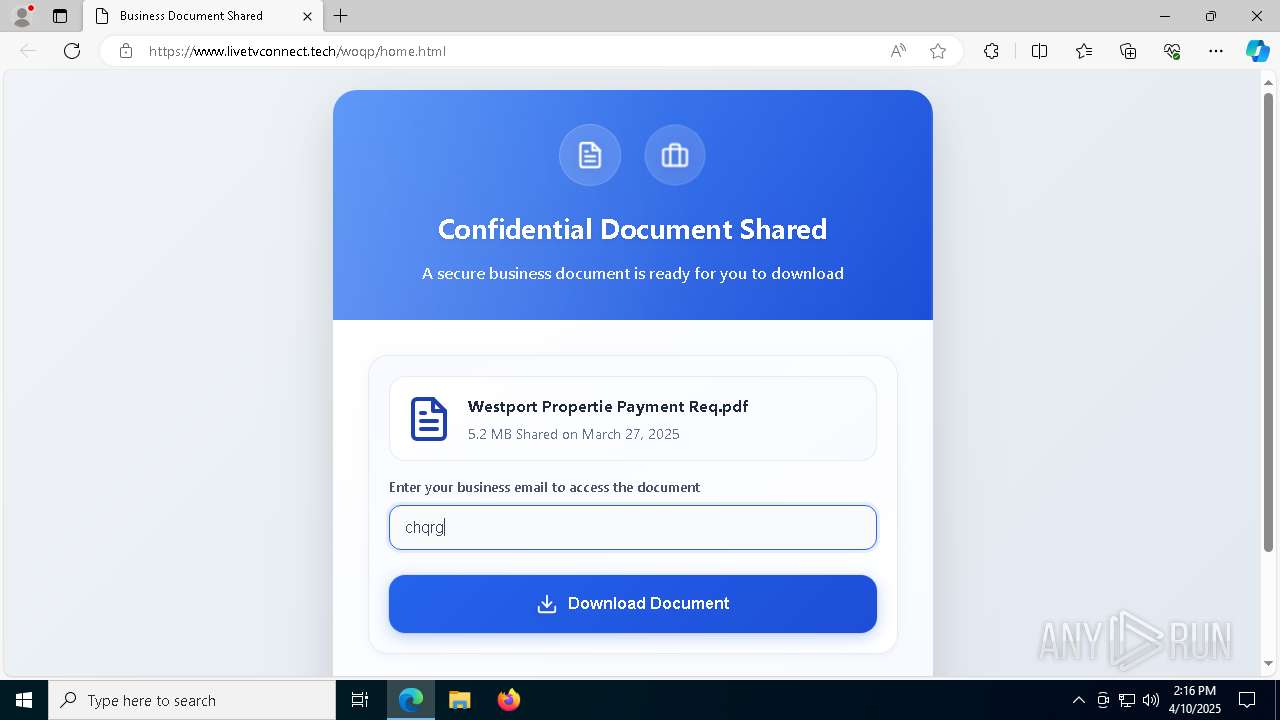Click the blue PDF file icon
This screenshot has width=1280, height=720.
coord(429,419)
